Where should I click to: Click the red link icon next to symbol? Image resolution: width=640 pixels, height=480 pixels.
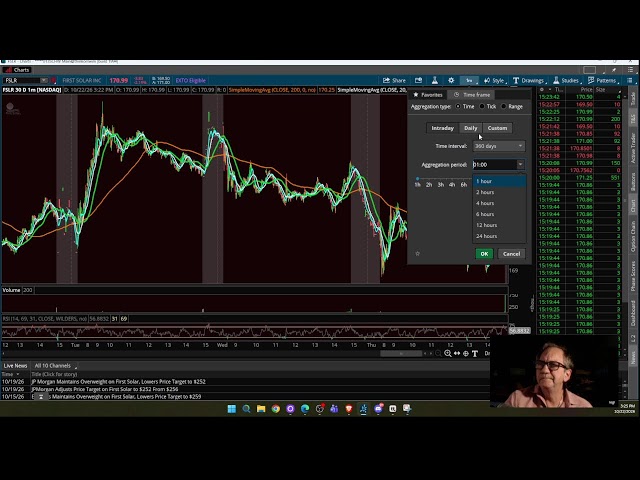tap(53, 80)
